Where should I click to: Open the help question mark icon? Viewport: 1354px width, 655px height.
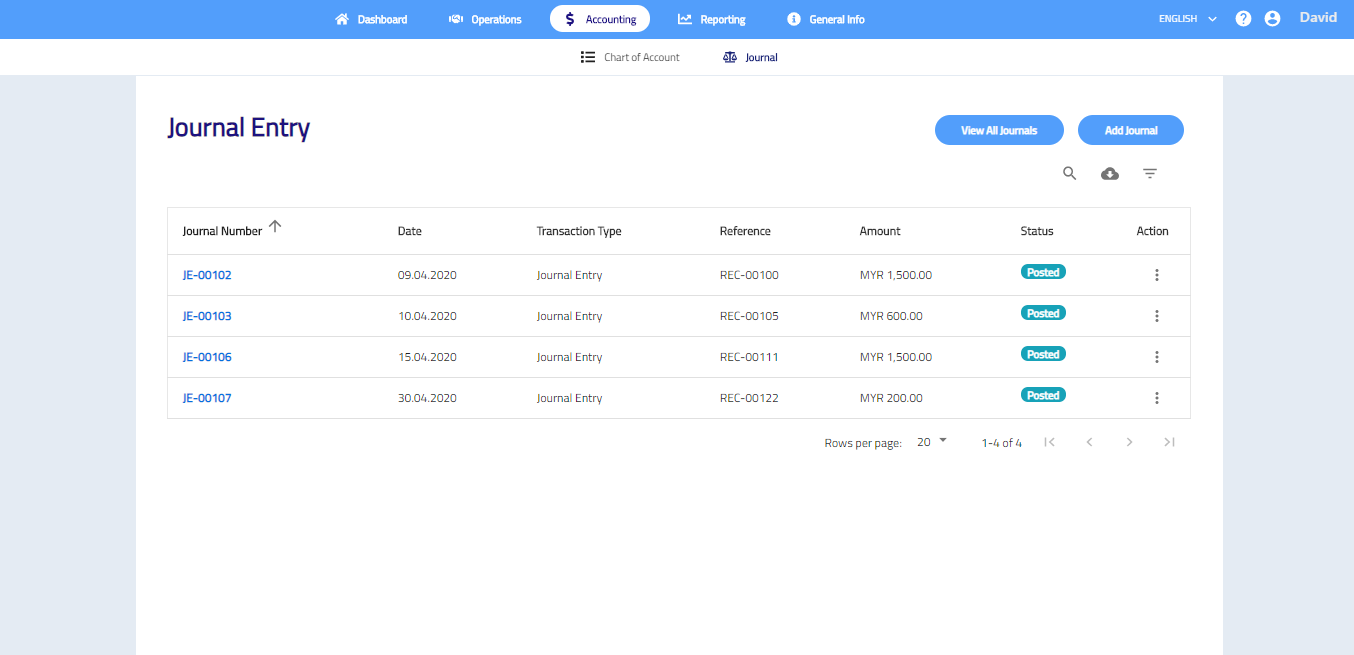pyautogui.click(x=1243, y=19)
